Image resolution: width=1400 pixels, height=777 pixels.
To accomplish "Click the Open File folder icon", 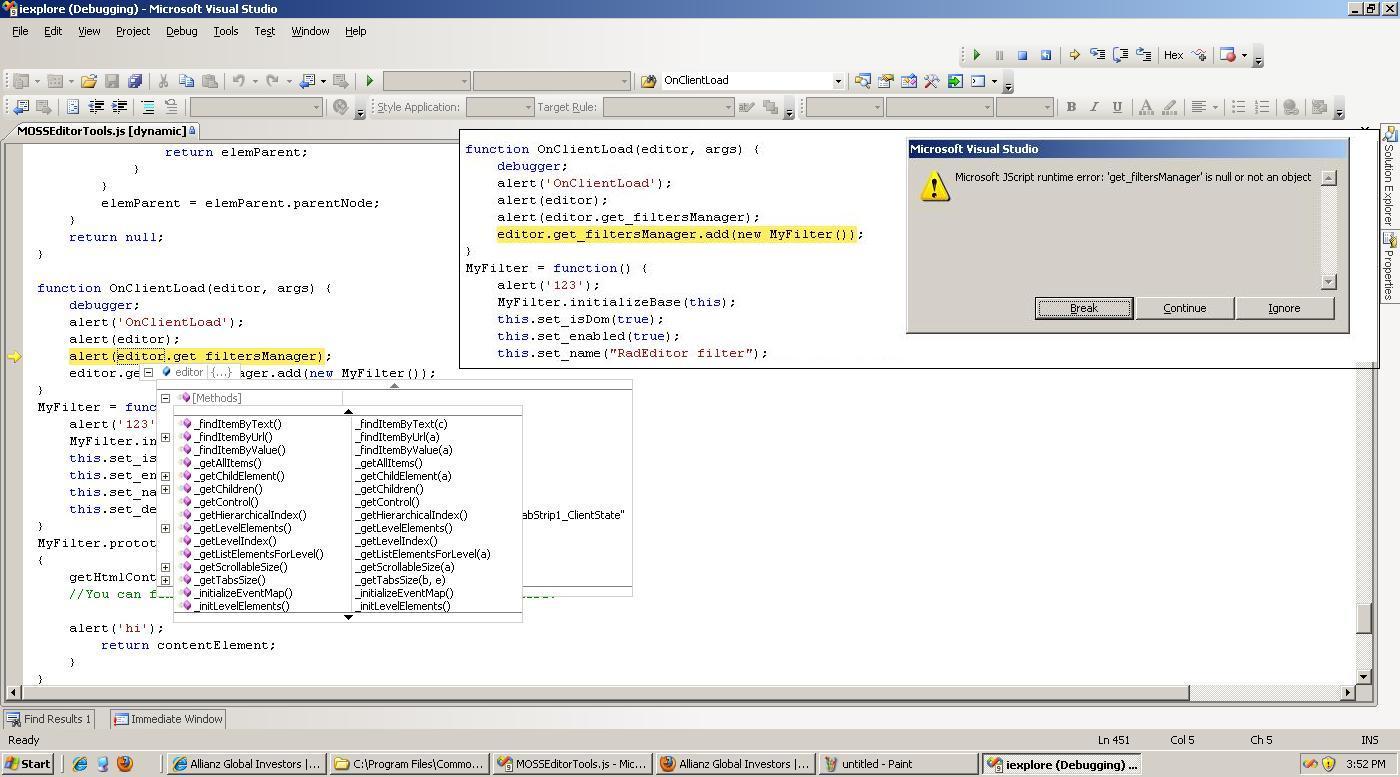I will 88,81.
